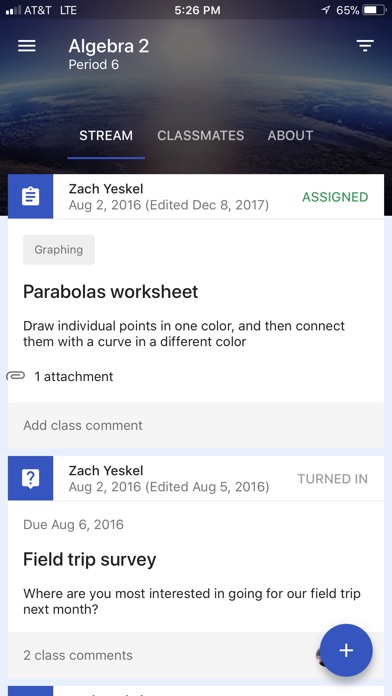Click the Add class comment field

[x=196, y=426]
